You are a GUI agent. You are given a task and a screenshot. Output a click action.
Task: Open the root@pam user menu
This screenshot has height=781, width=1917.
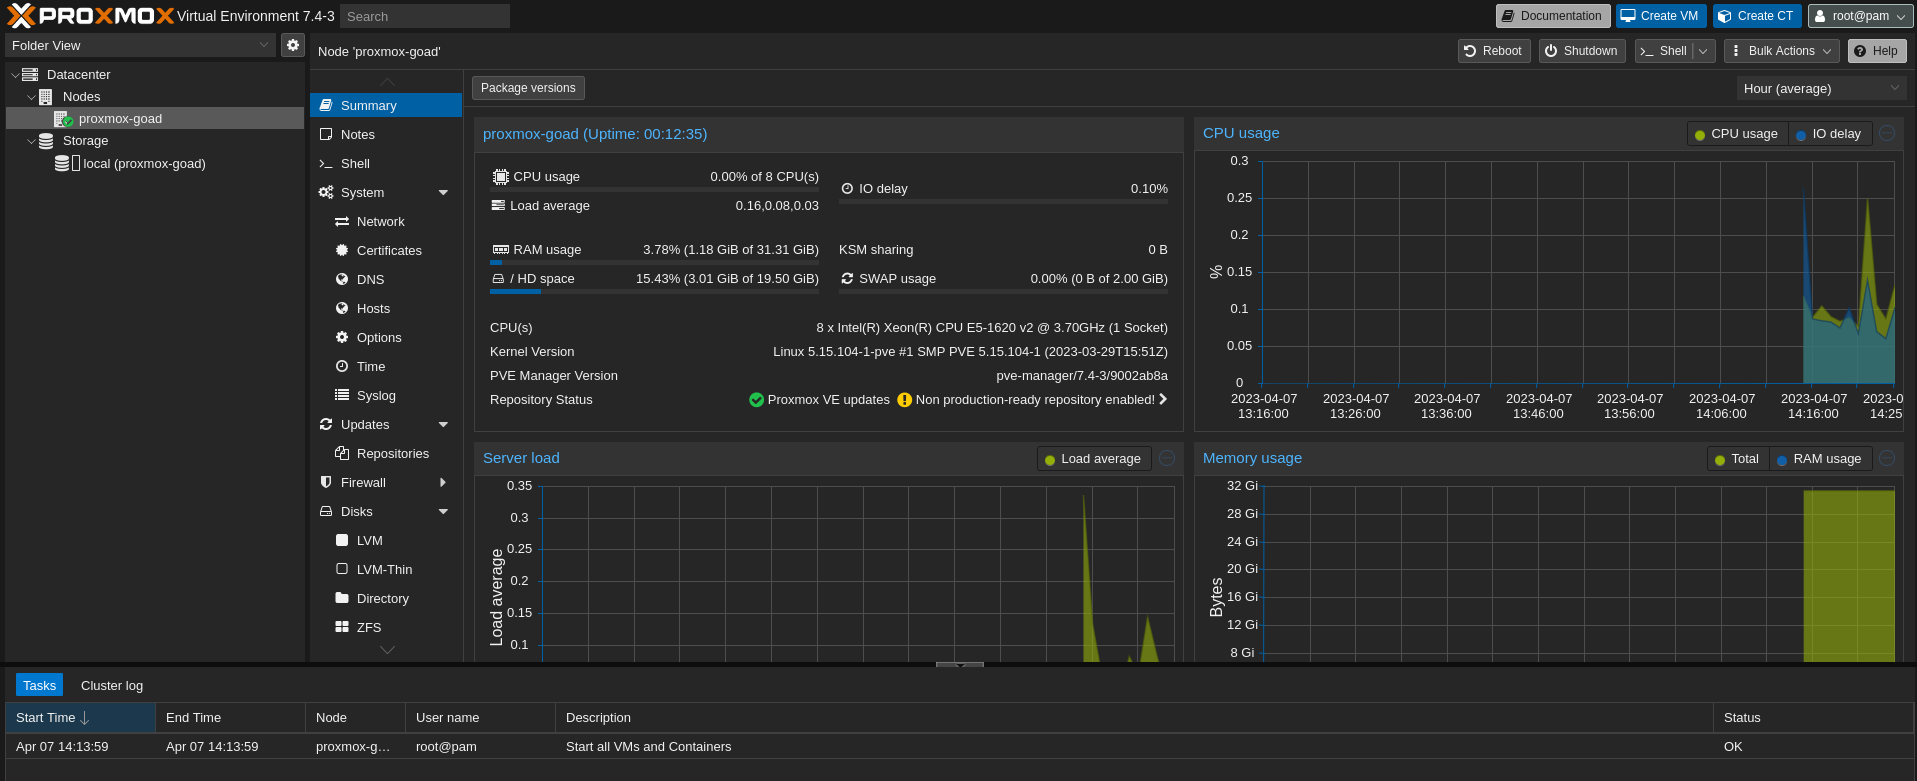(1860, 16)
